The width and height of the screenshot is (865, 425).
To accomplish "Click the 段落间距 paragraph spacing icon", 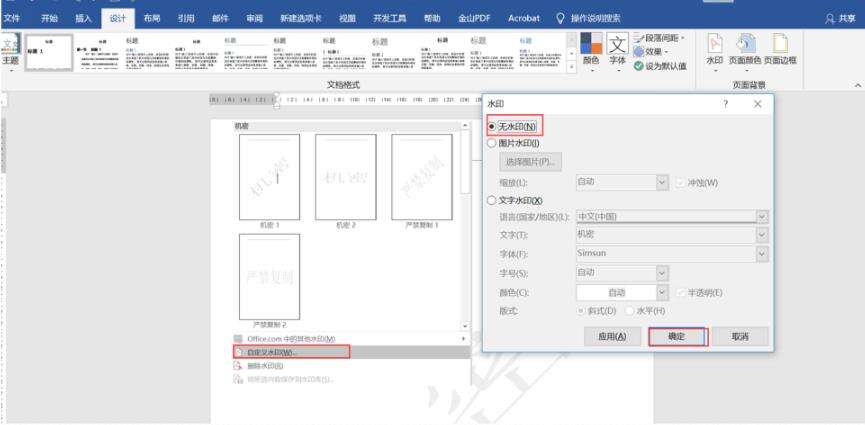I will (x=639, y=38).
